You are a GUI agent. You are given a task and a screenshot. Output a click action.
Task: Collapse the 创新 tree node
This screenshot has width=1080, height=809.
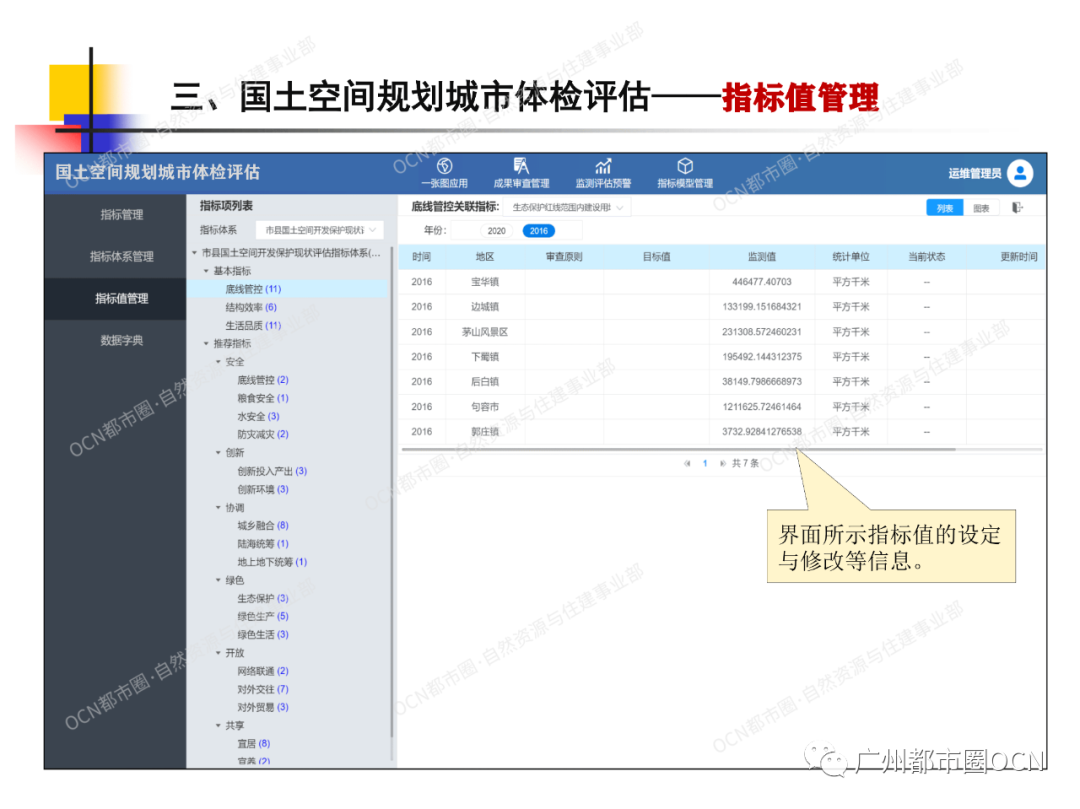pyautogui.click(x=218, y=453)
